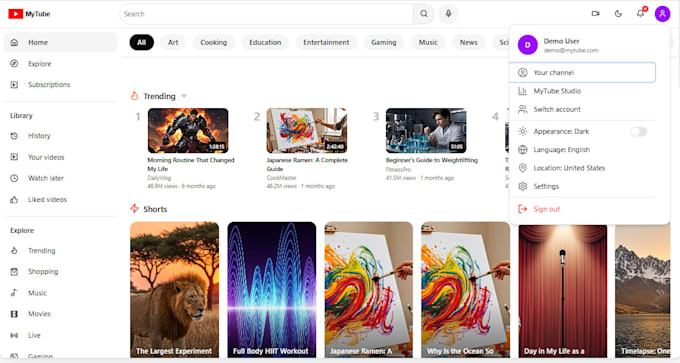Open Language: English menu entry

[x=582, y=150]
